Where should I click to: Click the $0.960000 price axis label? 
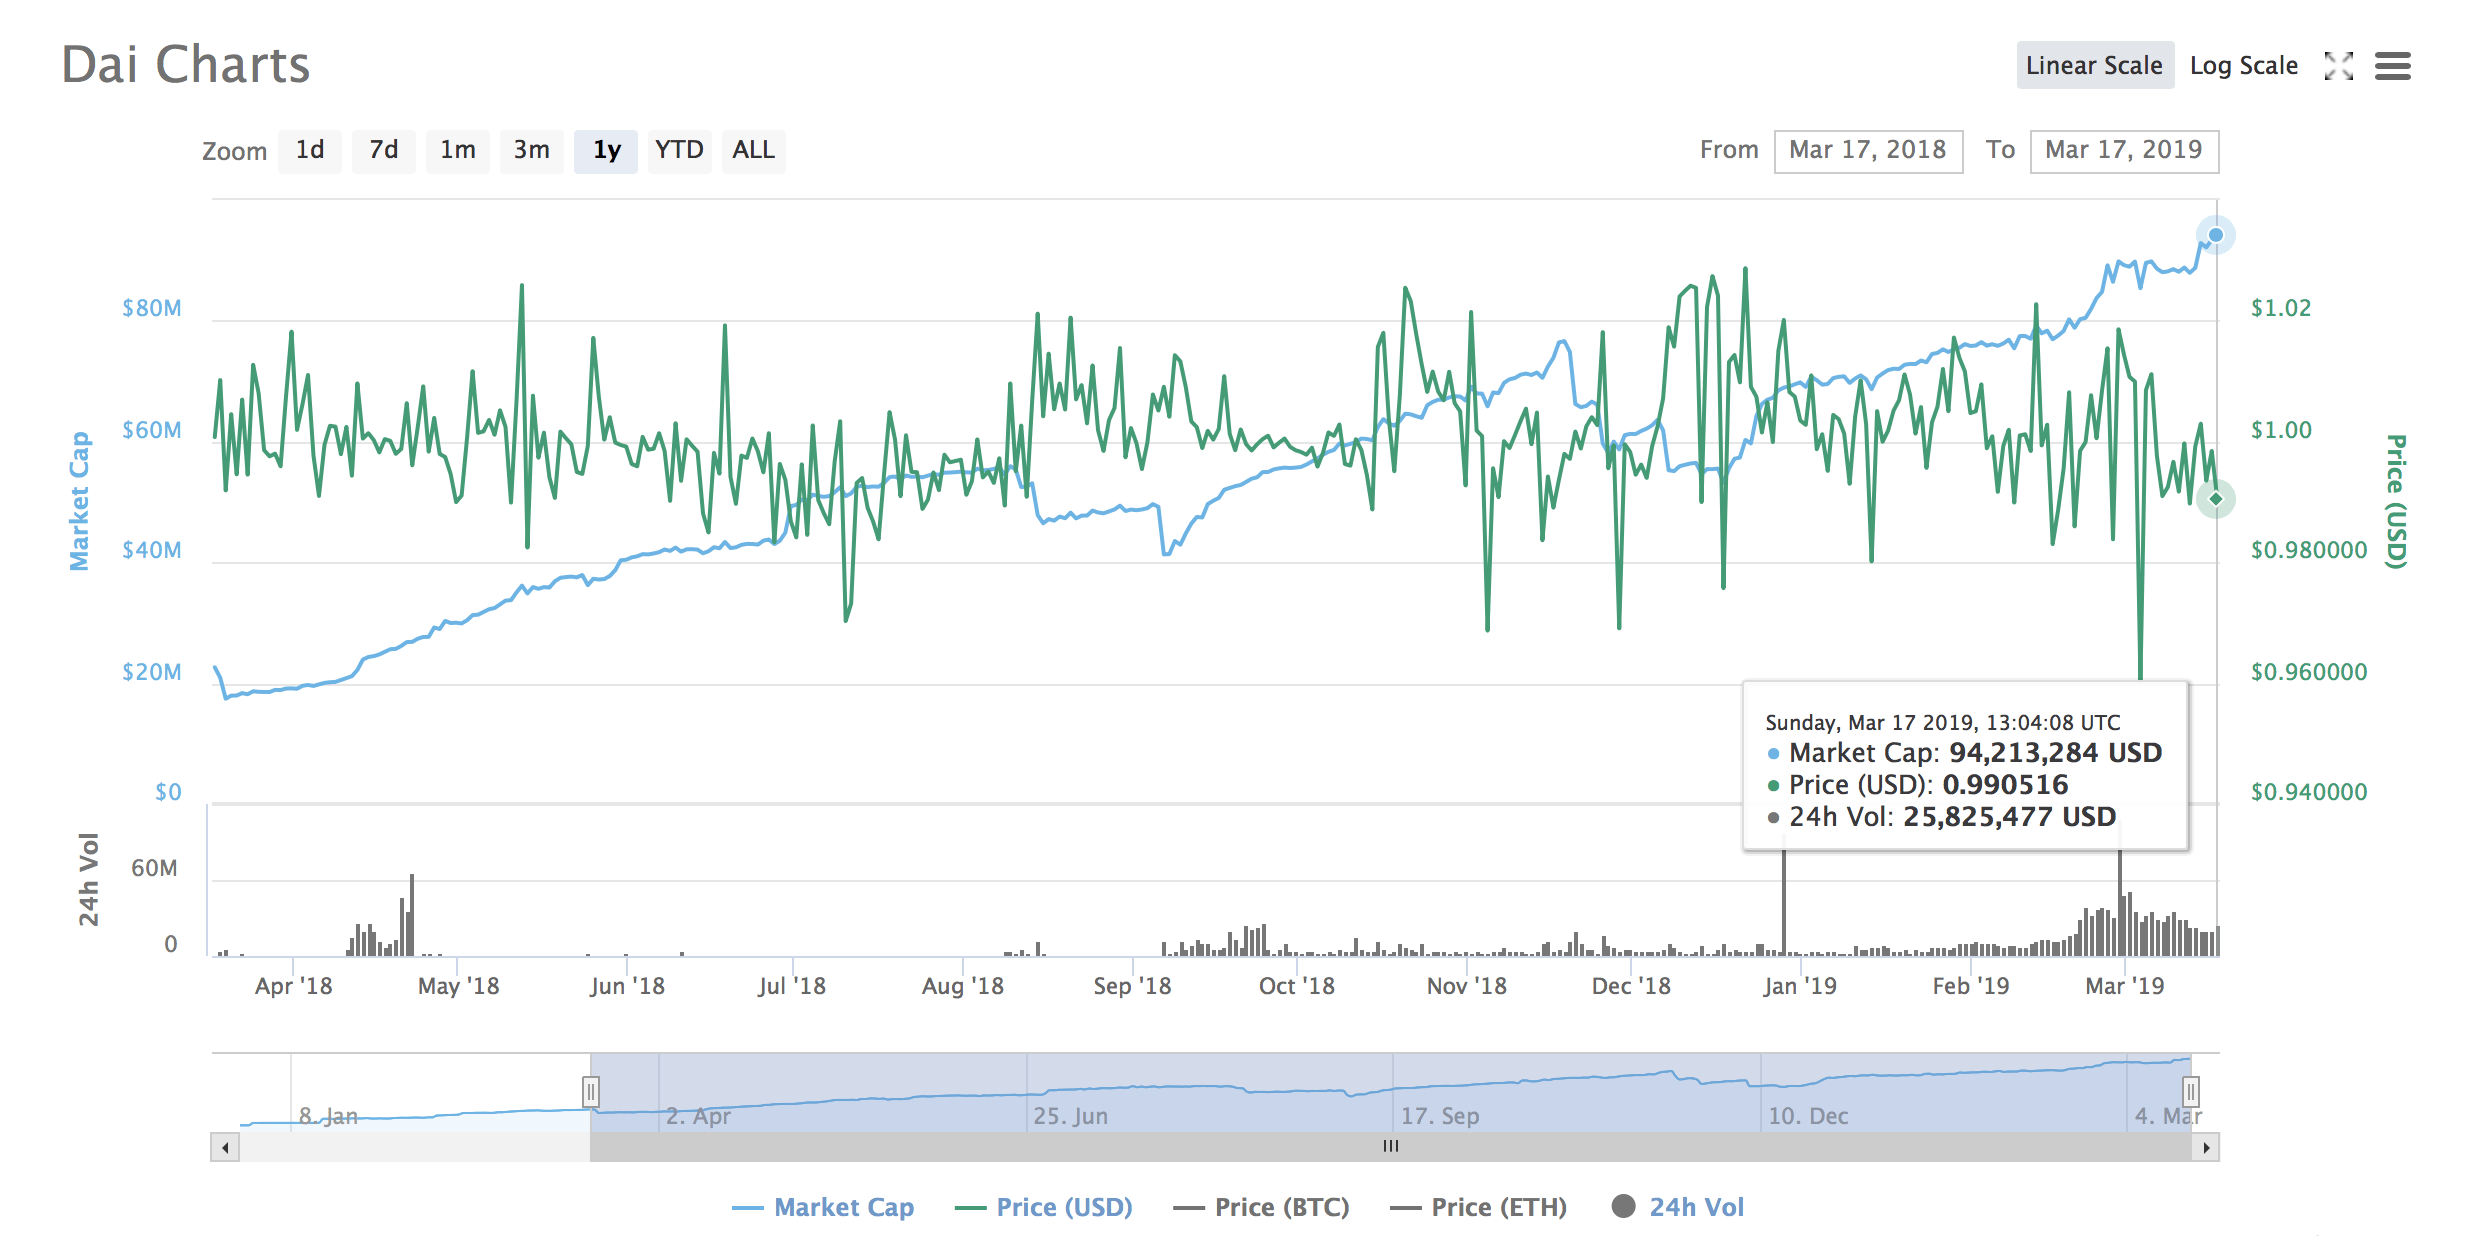[2309, 672]
